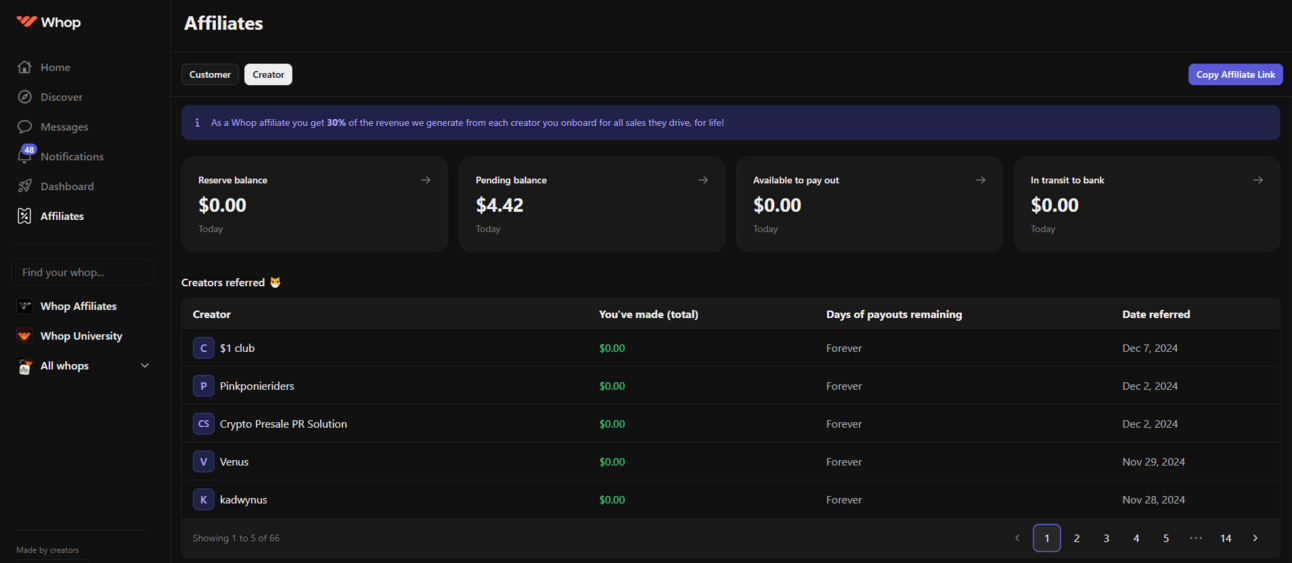Open the $1 club creator row
The width and height of the screenshot is (1292, 563).
tap(730, 348)
